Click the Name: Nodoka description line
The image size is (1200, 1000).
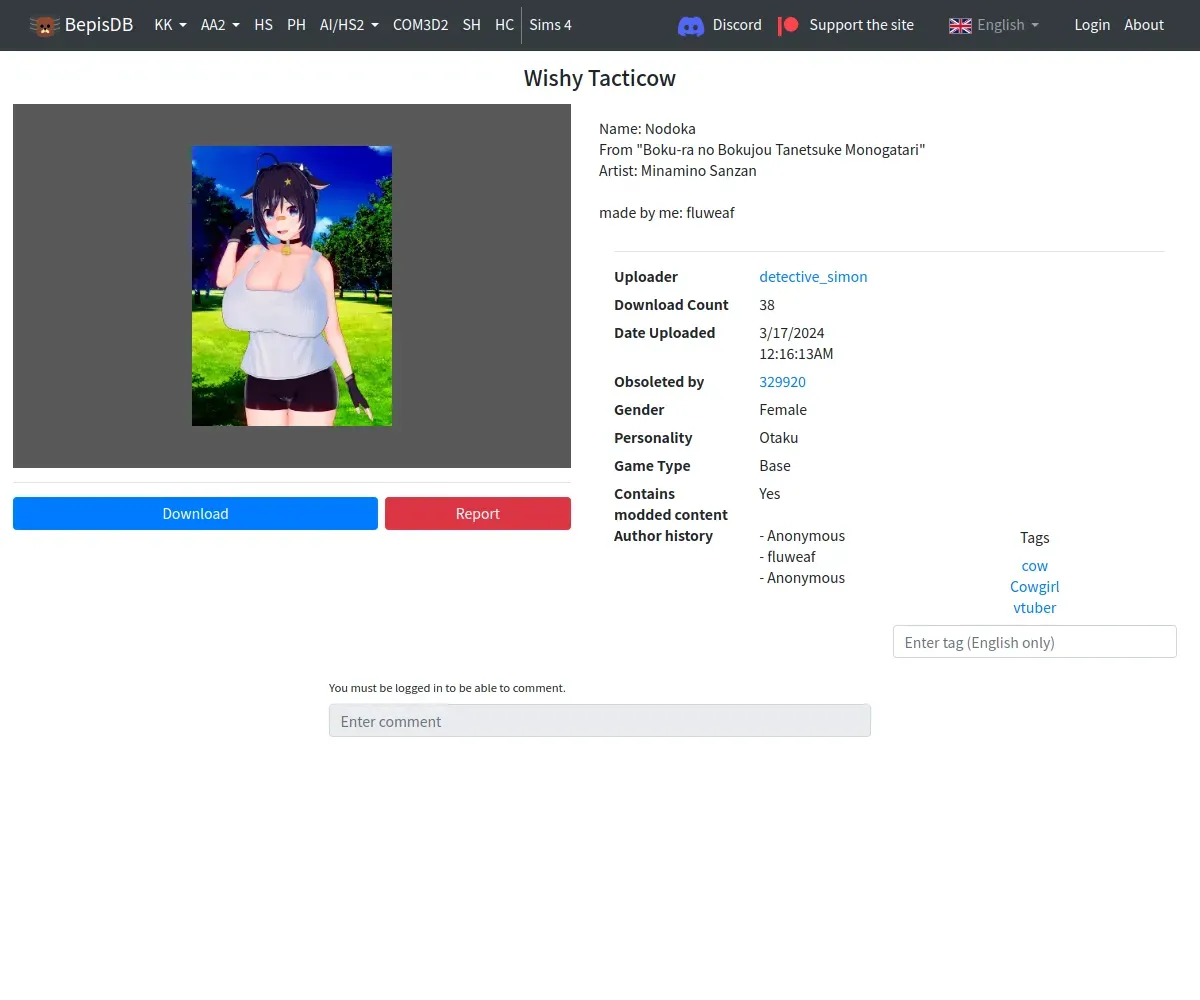click(647, 129)
